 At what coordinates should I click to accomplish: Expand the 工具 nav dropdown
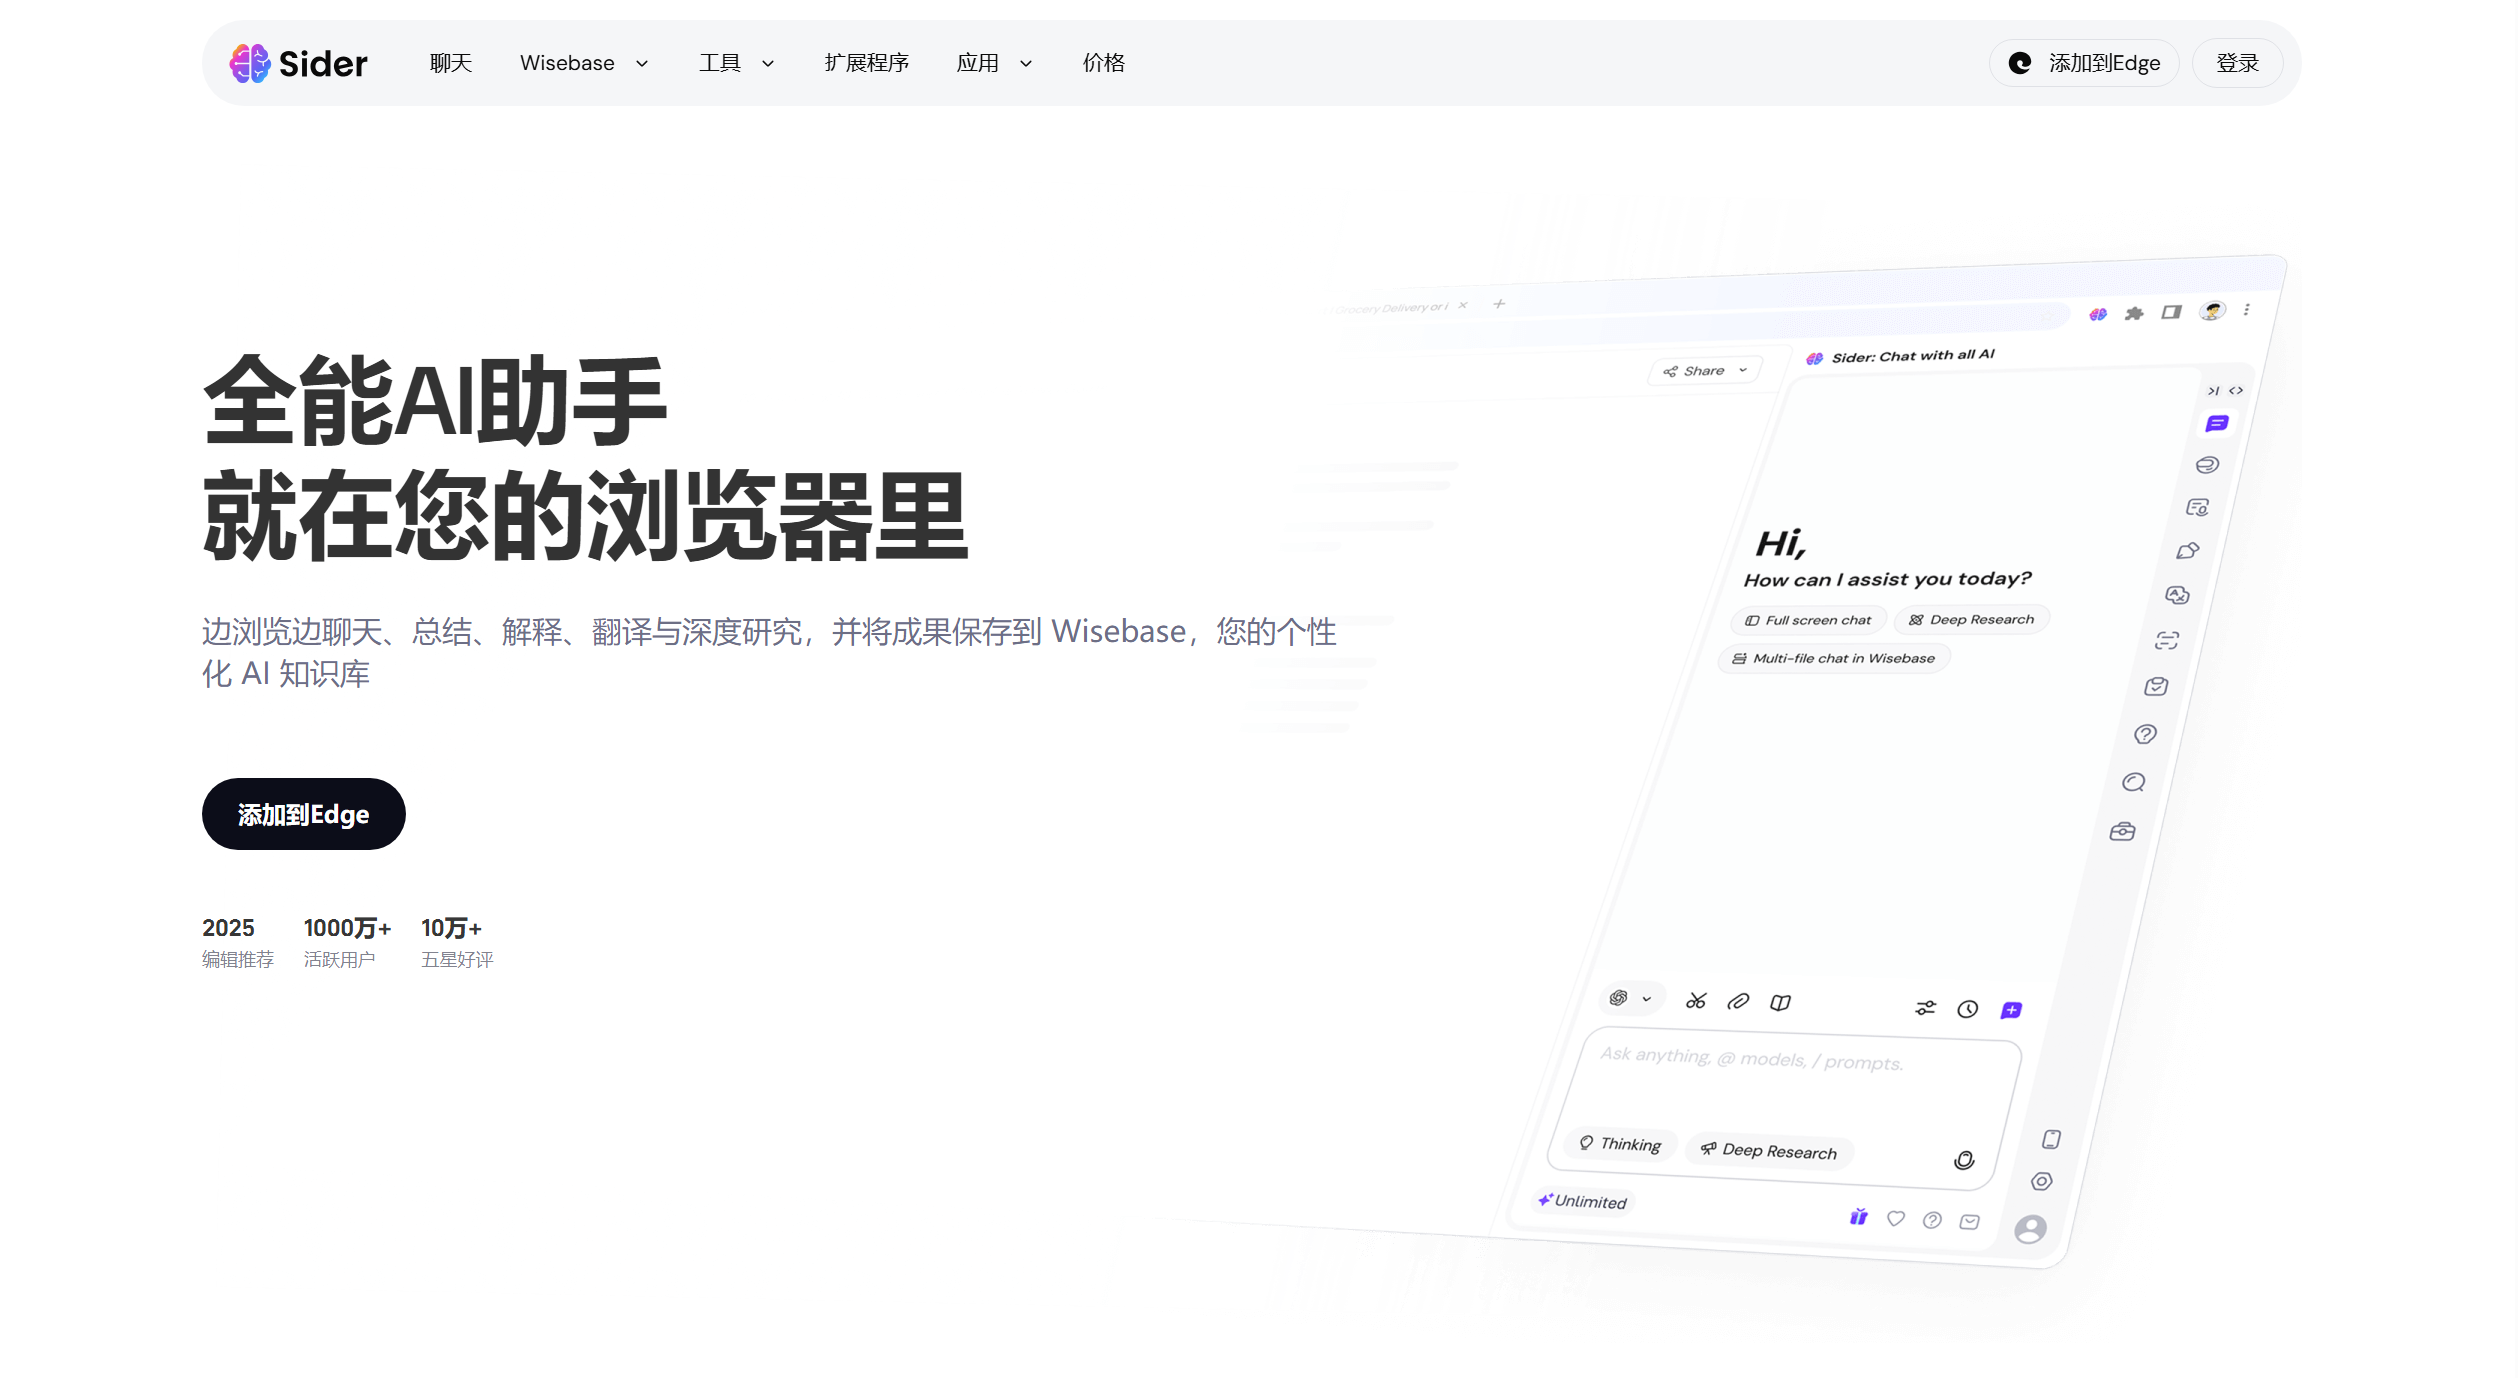[736, 63]
